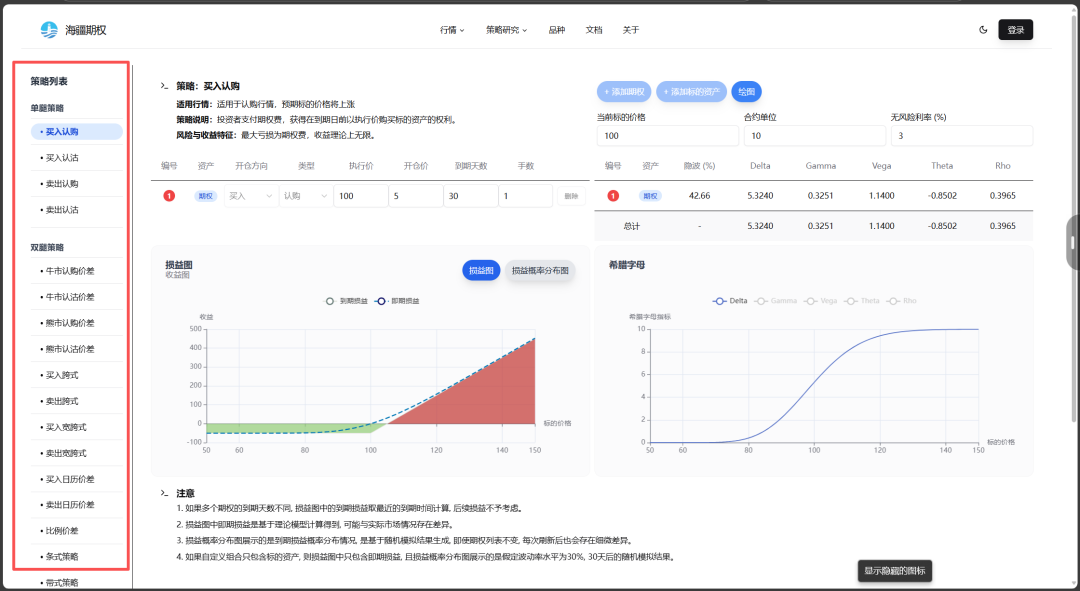Viewport: 1080px width, 591px height.
Task: Click the 即期损益 legend marker
Action: pyautogui.click(x=381, y=300)
